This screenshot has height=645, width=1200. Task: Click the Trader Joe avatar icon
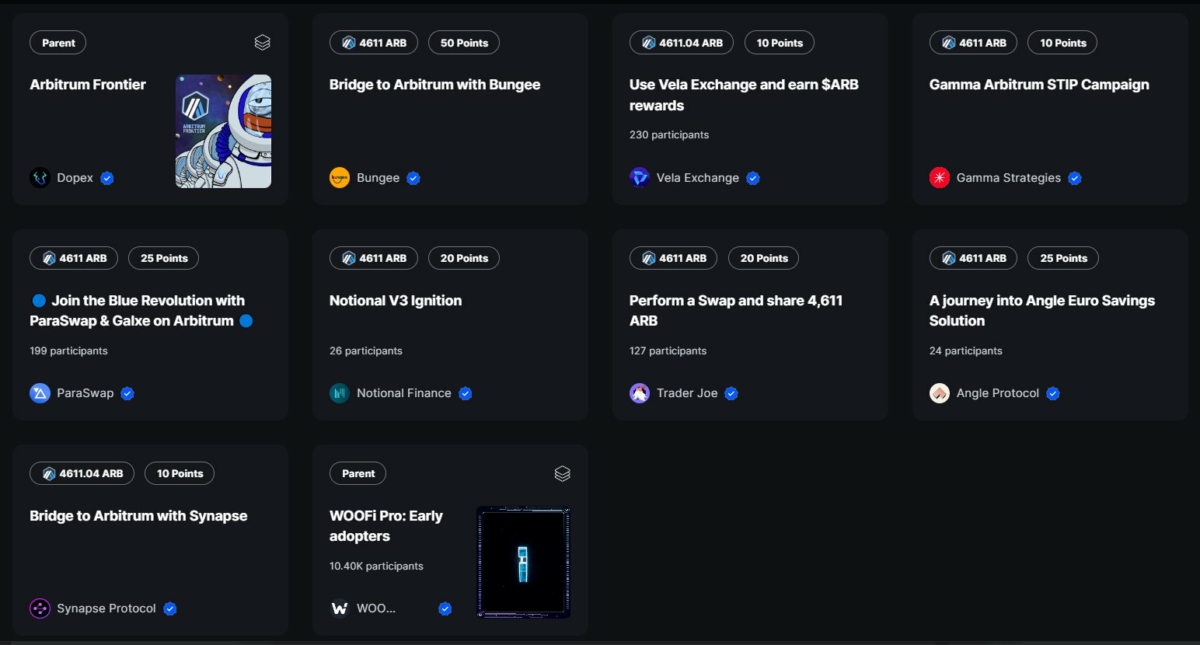(x=640, y=393)
